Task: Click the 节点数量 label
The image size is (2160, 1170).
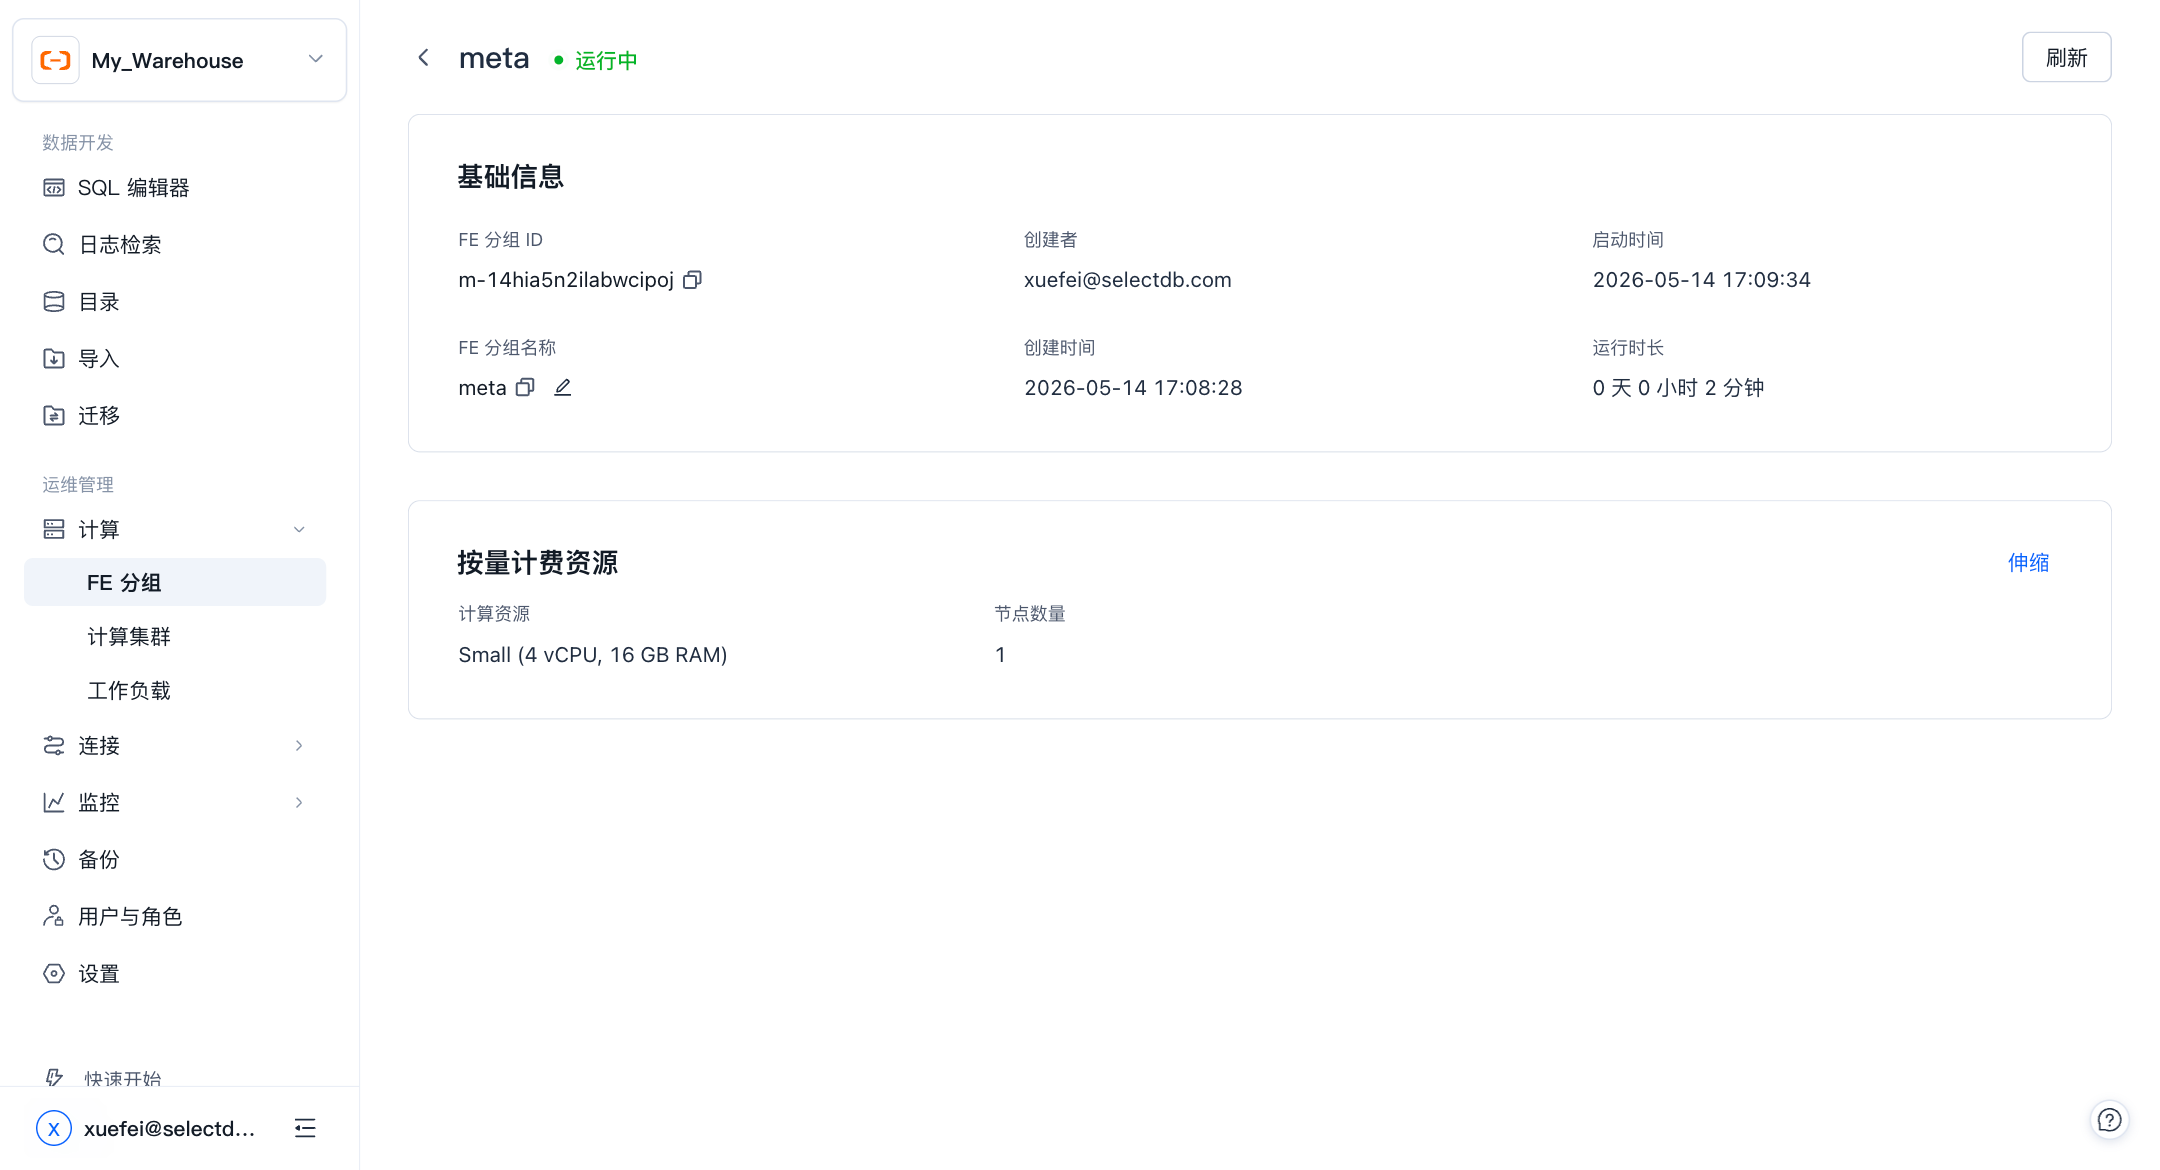Action: pos(1029,614)
